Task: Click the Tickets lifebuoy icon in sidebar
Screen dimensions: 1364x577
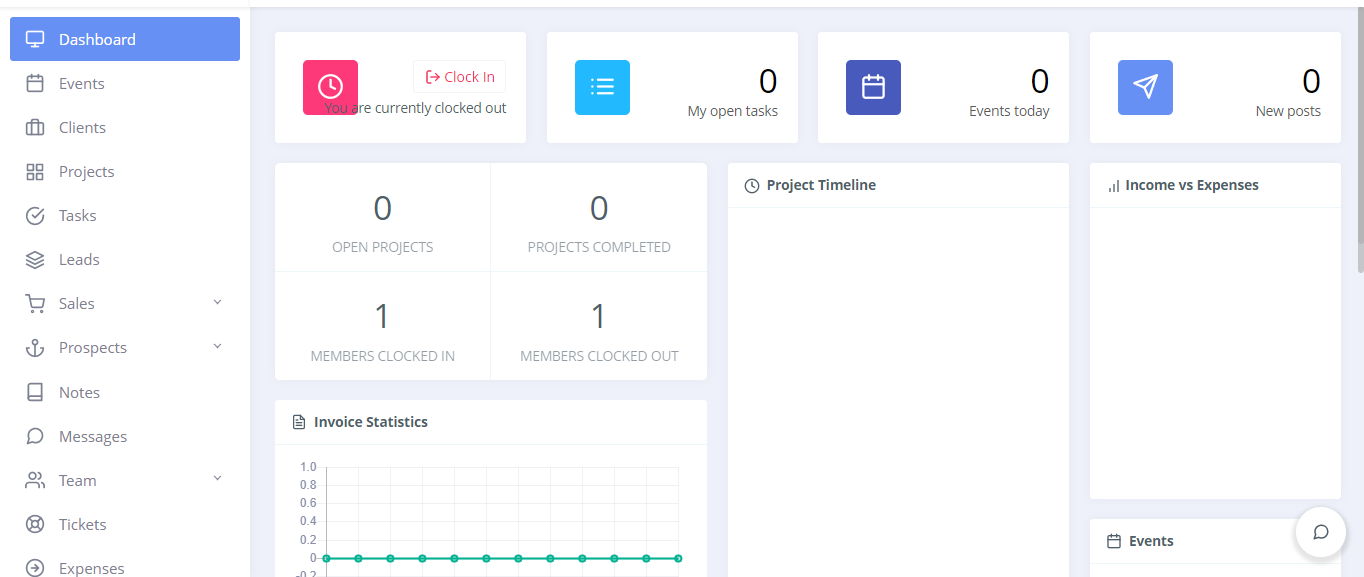Action: (x=35, y=524)
